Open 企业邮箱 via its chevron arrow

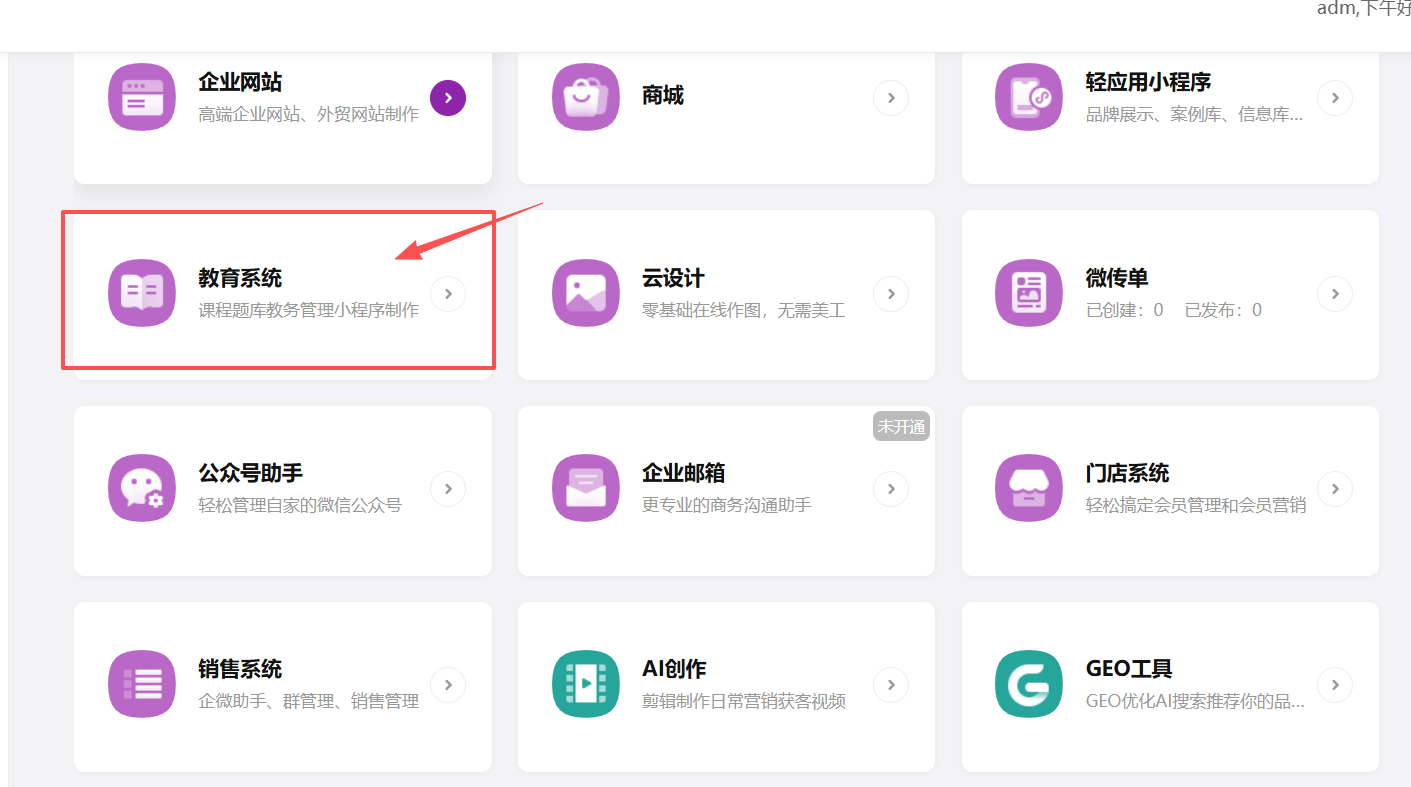891,489
